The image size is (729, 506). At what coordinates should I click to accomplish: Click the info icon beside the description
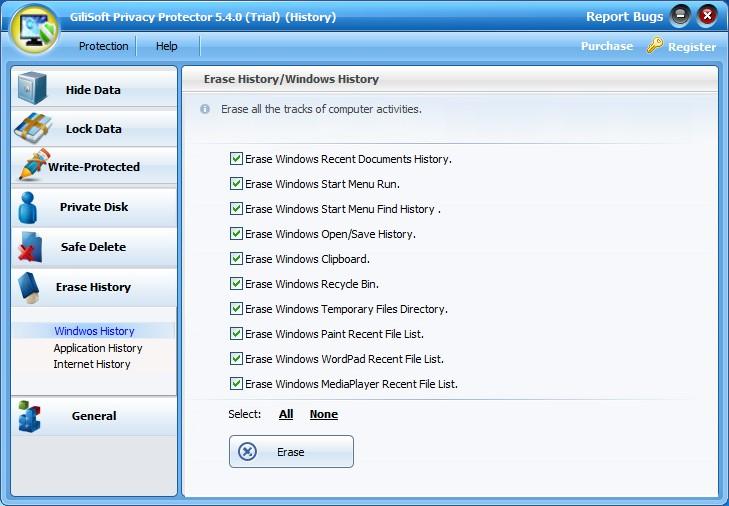[205, 109]
